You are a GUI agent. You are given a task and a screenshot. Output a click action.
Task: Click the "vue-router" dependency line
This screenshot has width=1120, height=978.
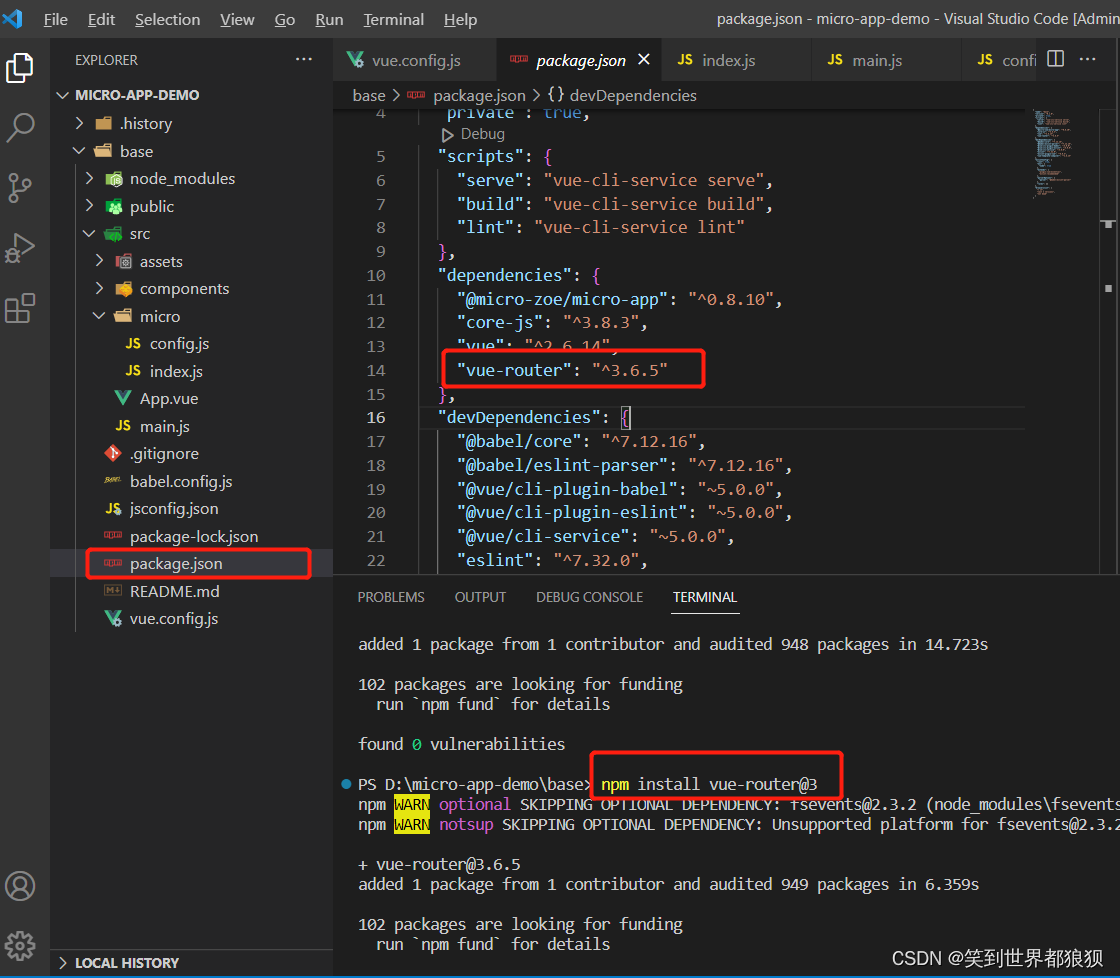pyautogui.click(x=561, y=370)
